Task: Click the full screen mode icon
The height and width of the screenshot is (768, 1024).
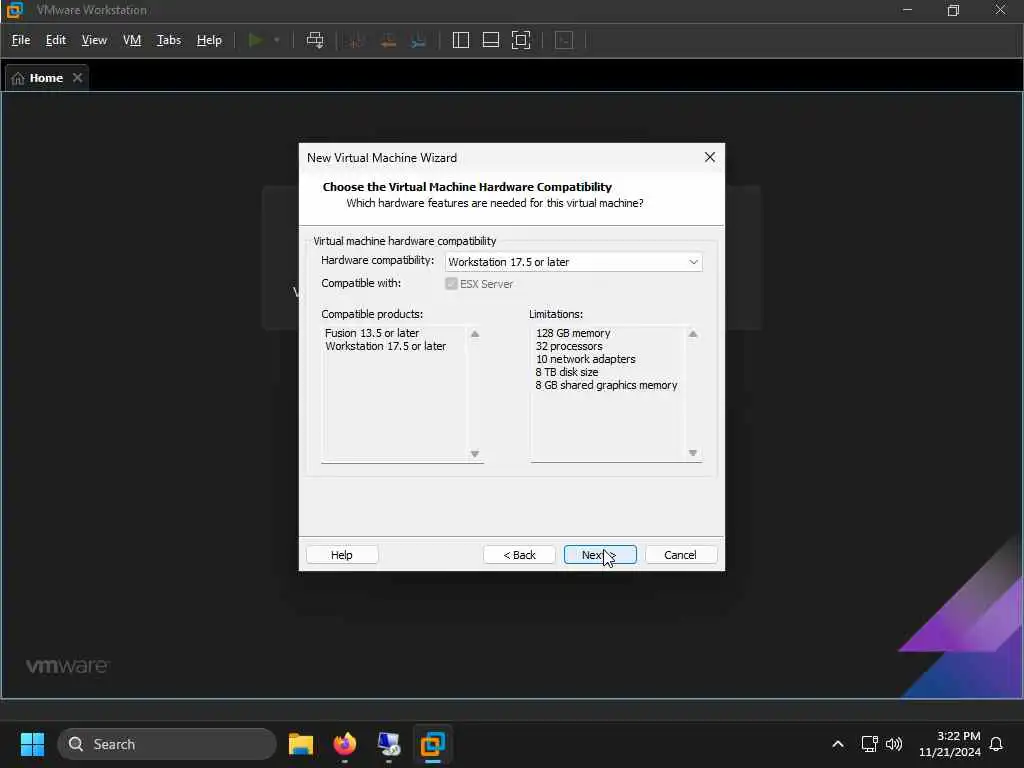Action: click(x=521, y=40)
